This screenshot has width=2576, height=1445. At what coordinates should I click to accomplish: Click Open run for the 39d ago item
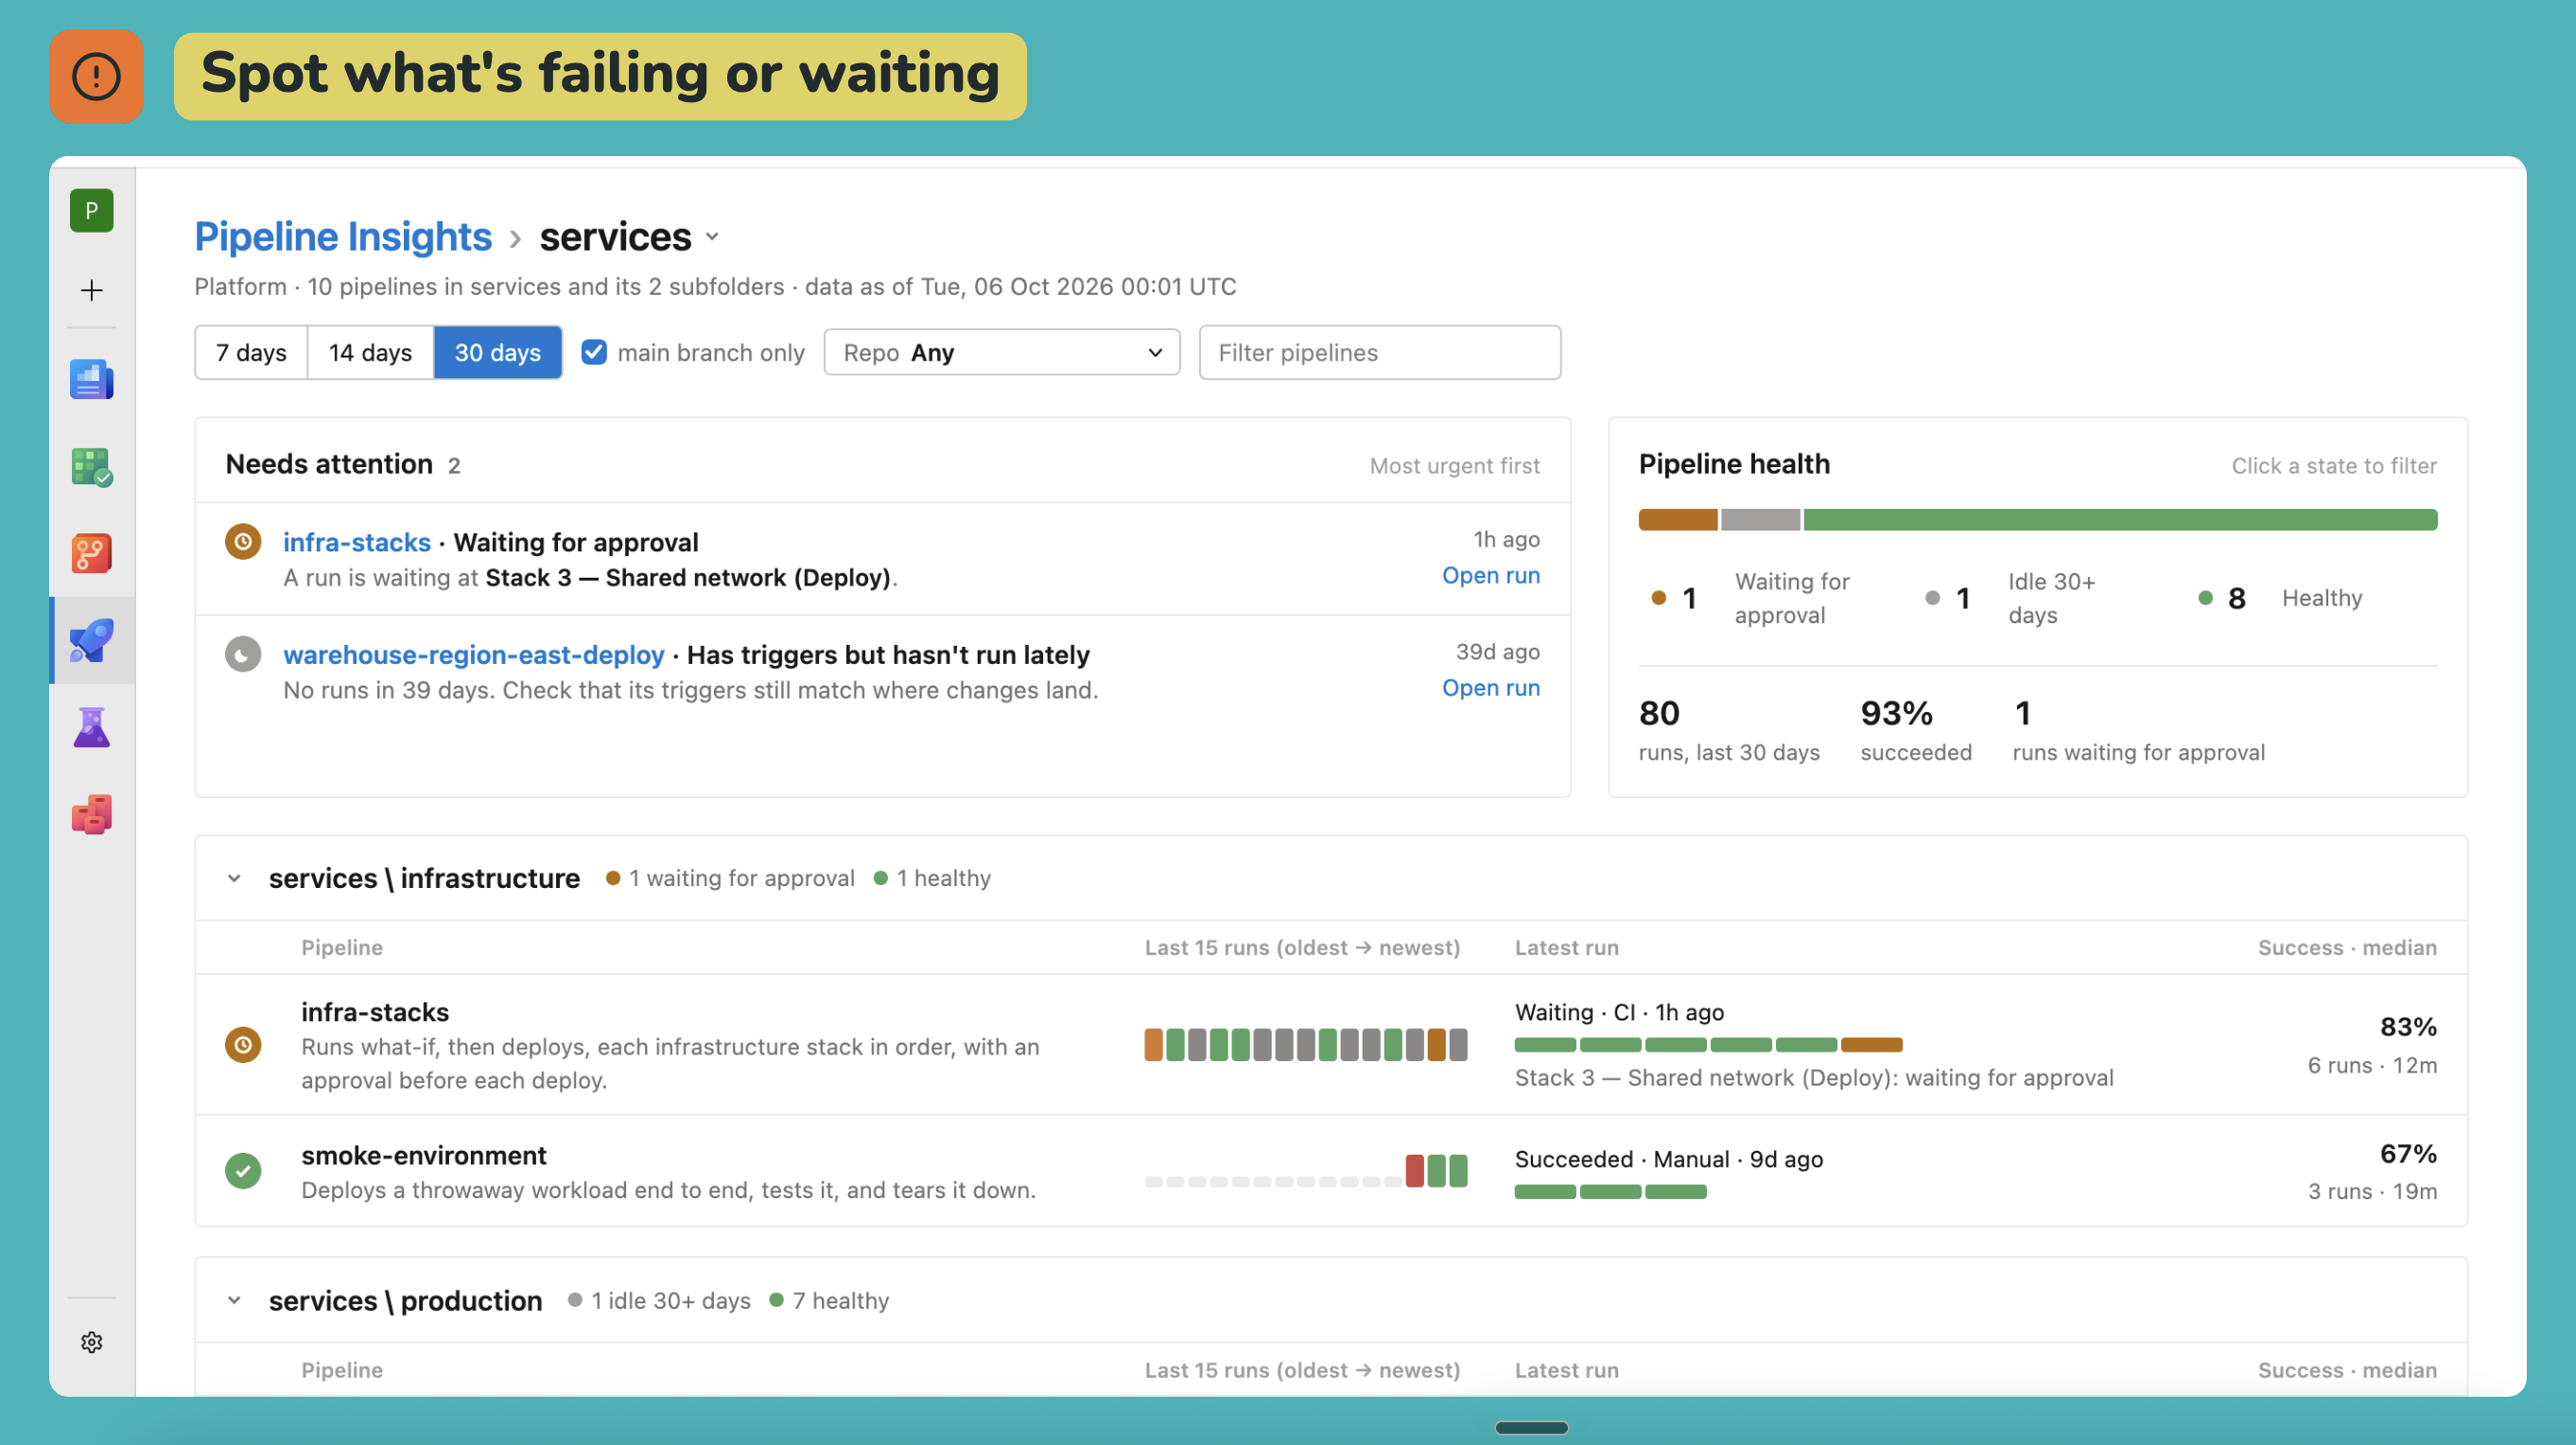click(1491, 688)
